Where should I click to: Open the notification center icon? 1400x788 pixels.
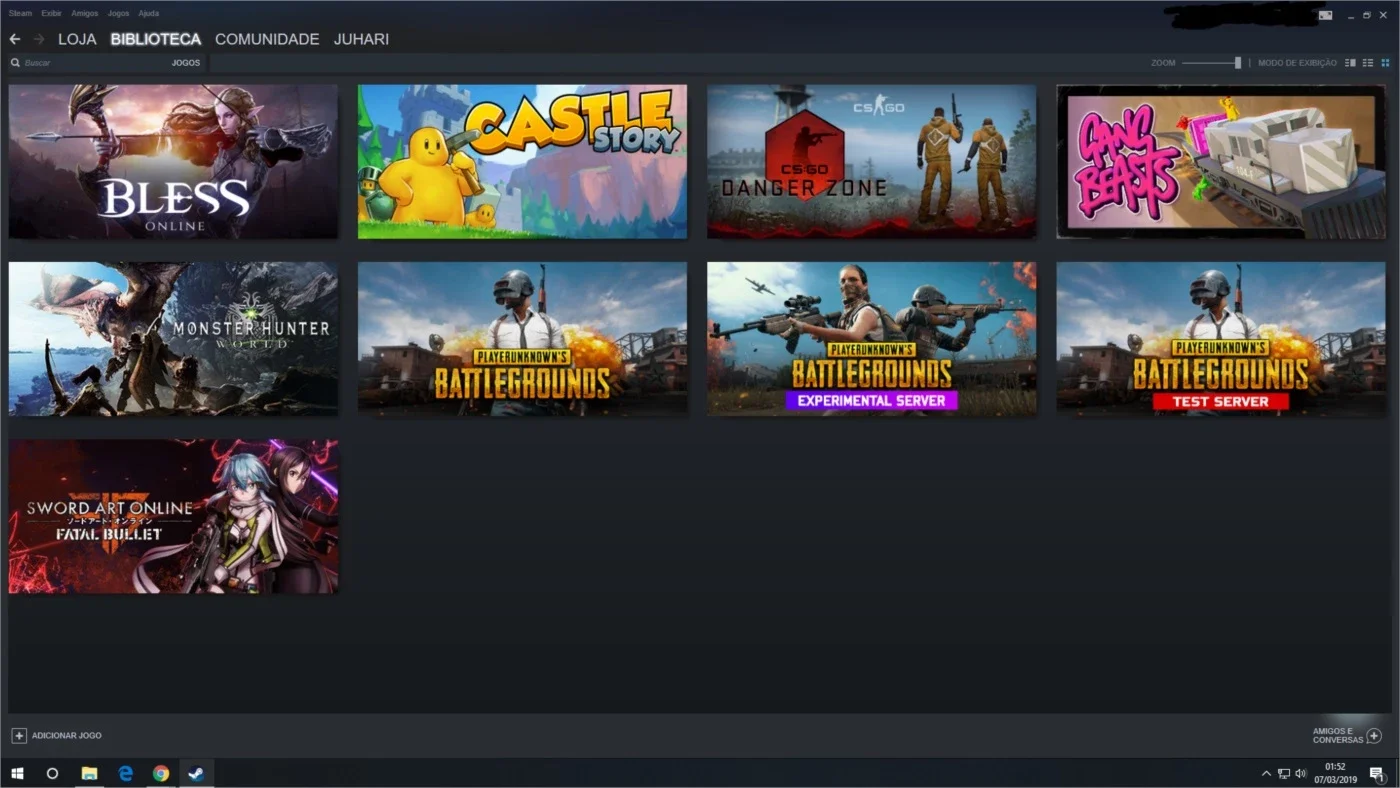[1376, 773]
